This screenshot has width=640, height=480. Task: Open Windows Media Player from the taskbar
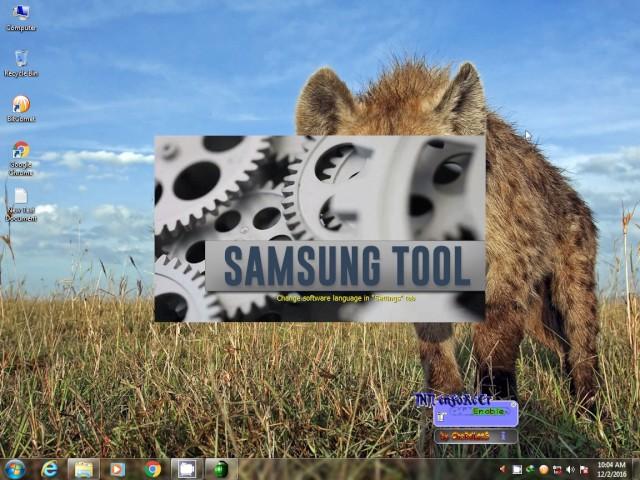pos(118,469)
